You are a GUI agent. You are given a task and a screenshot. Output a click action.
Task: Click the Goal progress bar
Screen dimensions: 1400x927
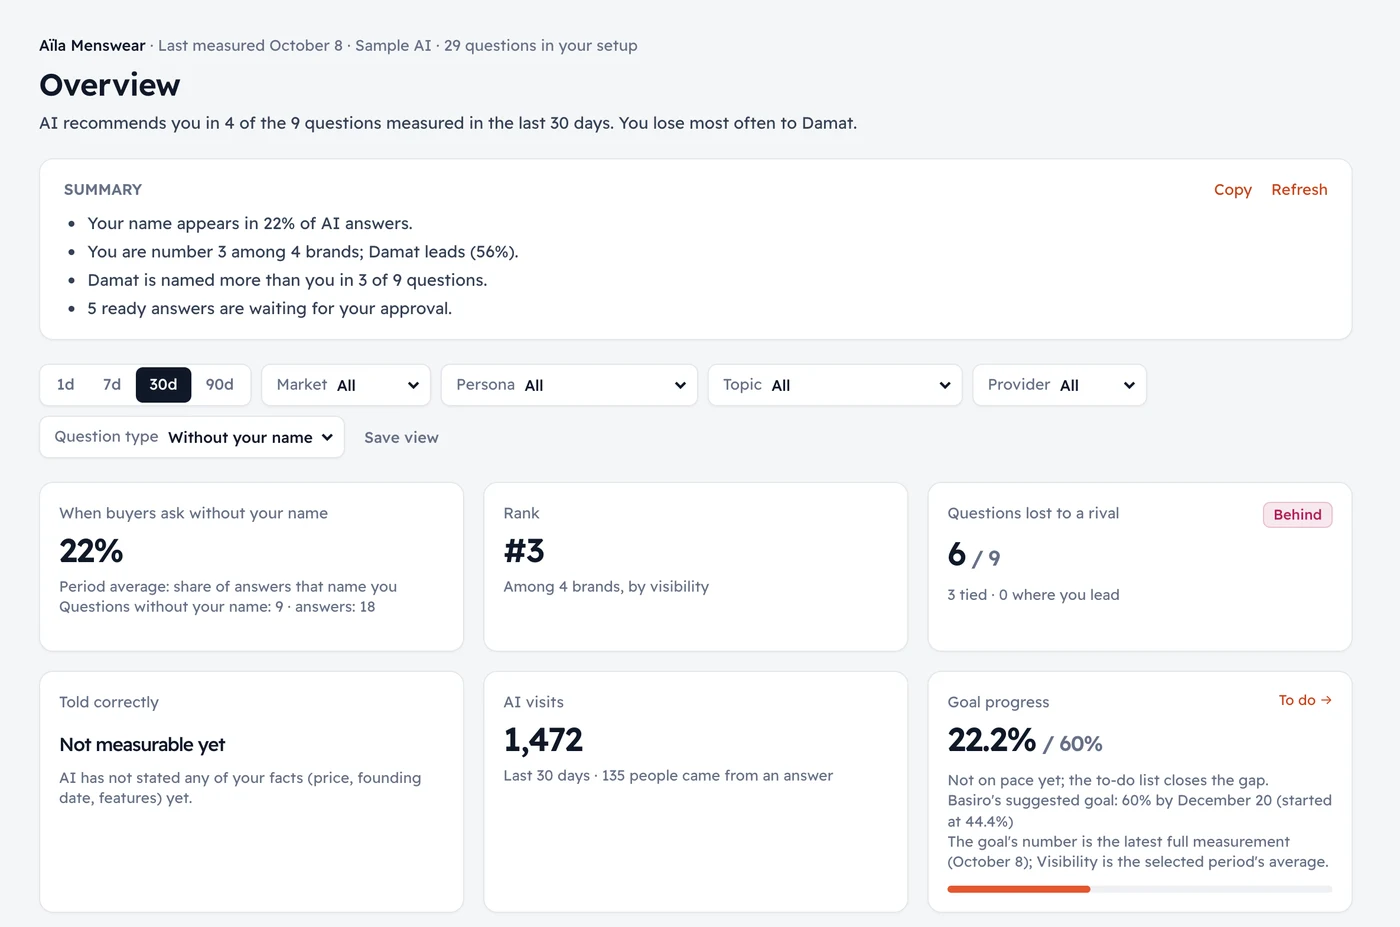pyautogui.click(x=1139, y=889)
